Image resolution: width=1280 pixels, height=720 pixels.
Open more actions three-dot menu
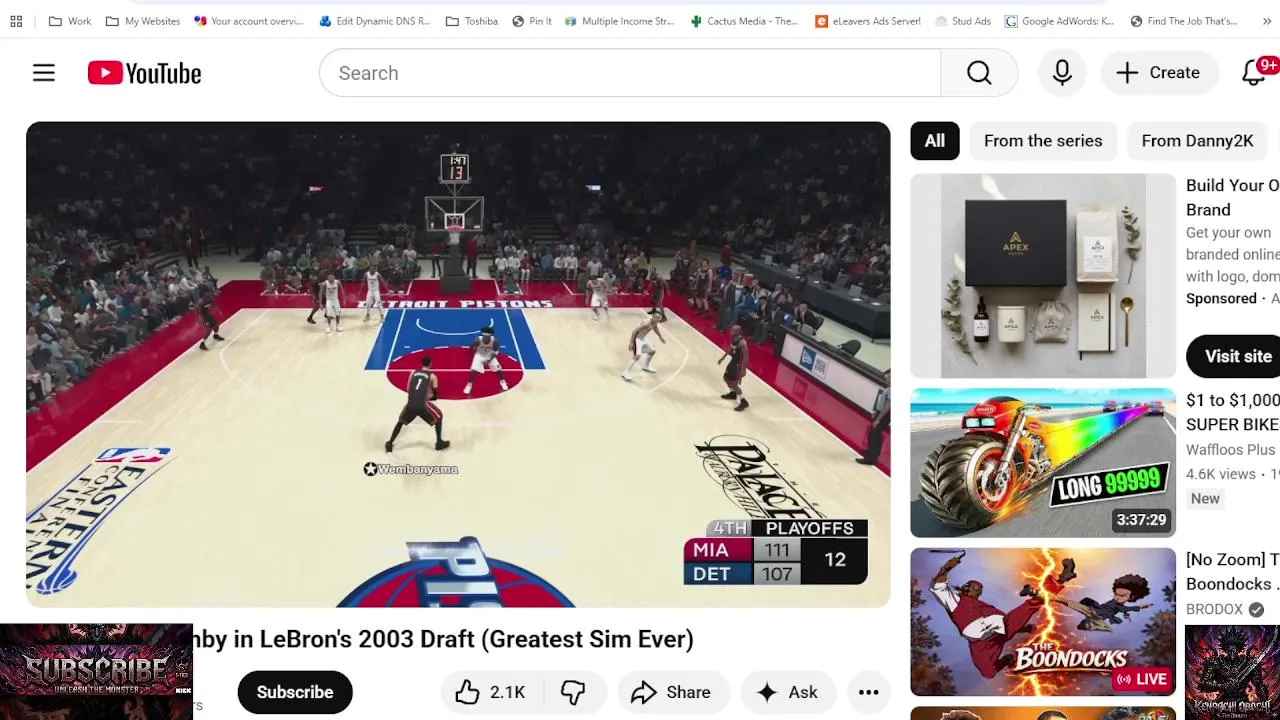(x=869, y=692)
